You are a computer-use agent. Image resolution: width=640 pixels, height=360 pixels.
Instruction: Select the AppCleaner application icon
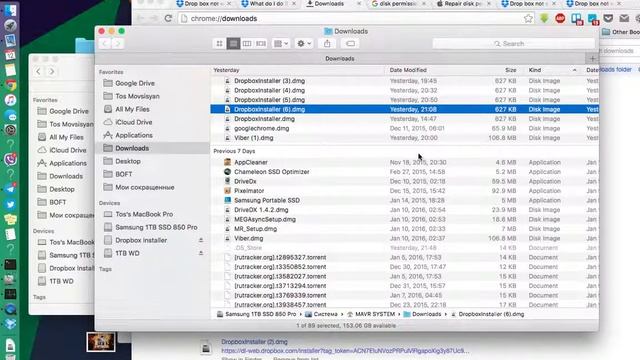pyautogui.click(x=227, y=162)
